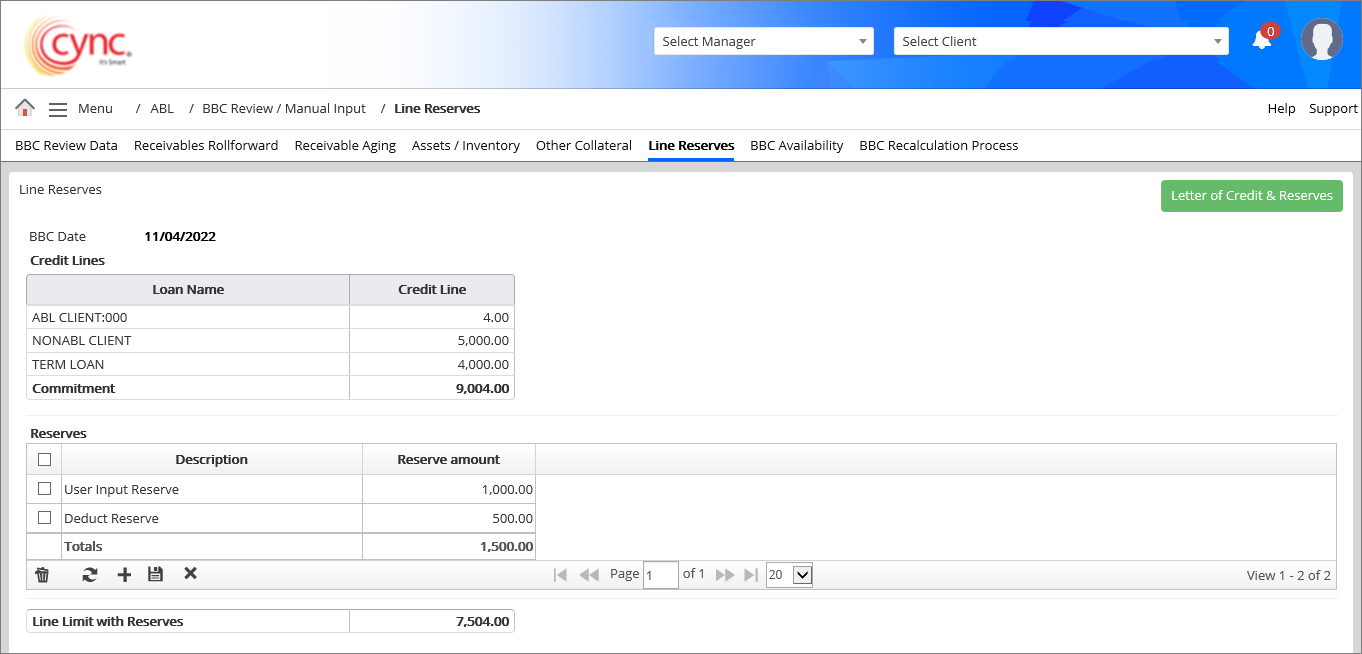Viewport: 1362px width, 654px height.
Task: Cancel editing with the X icon
Action: pyautogui.click(x=190, y=574)
